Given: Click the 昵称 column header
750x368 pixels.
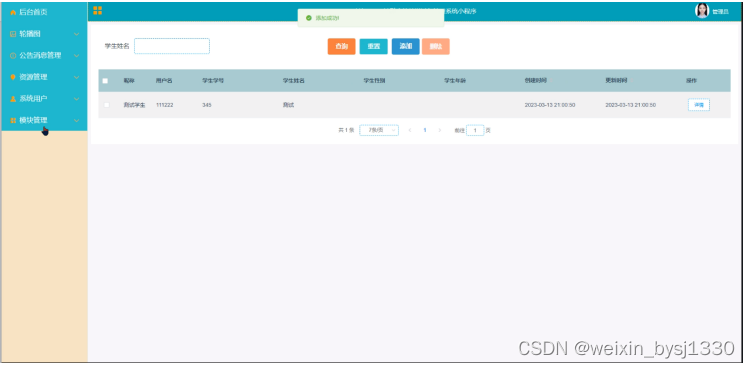Looking at the screenshot, I should click(x=129, y=81).
